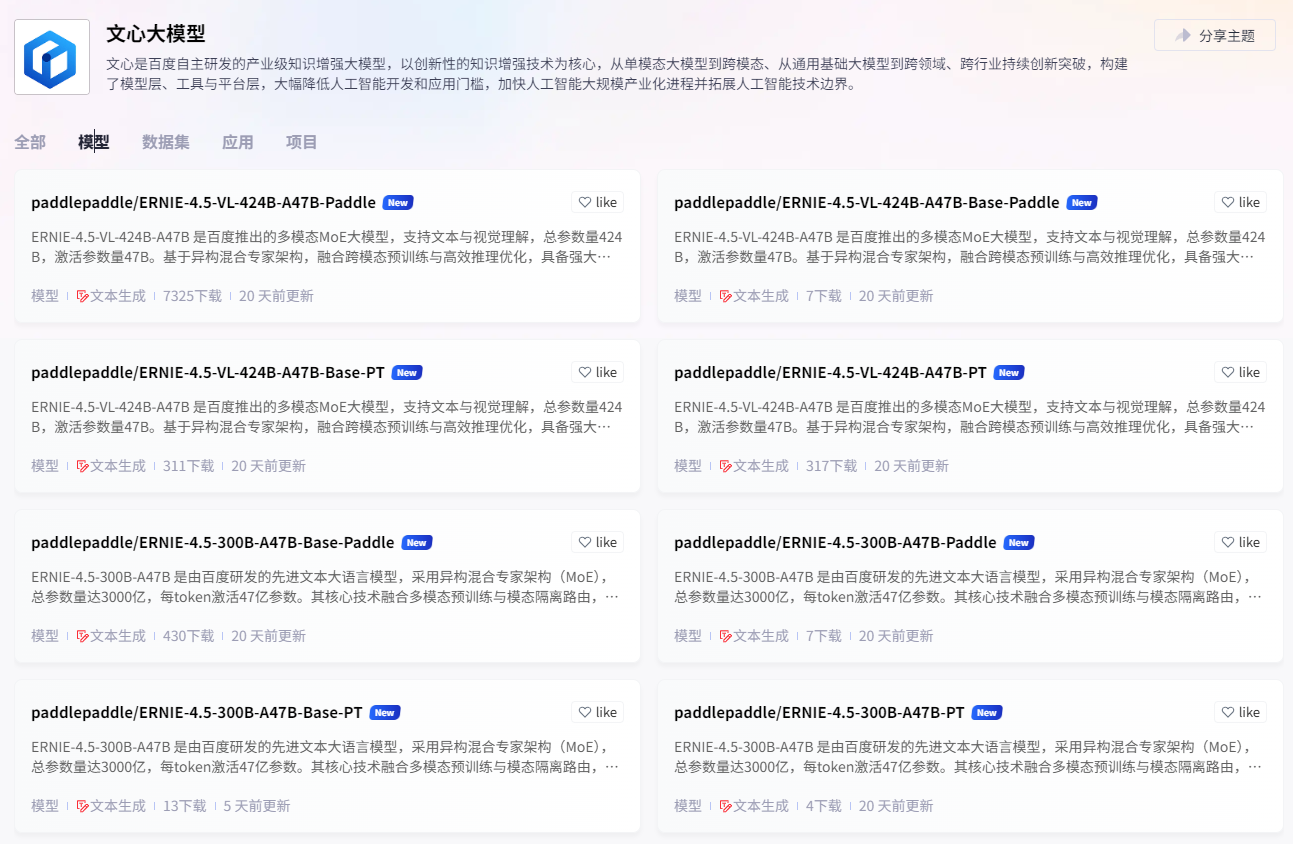
Task: Click New badge on ERNIE-4.5-VL-424B-A47B-Base-Paddle
Action: [1082, 203]
